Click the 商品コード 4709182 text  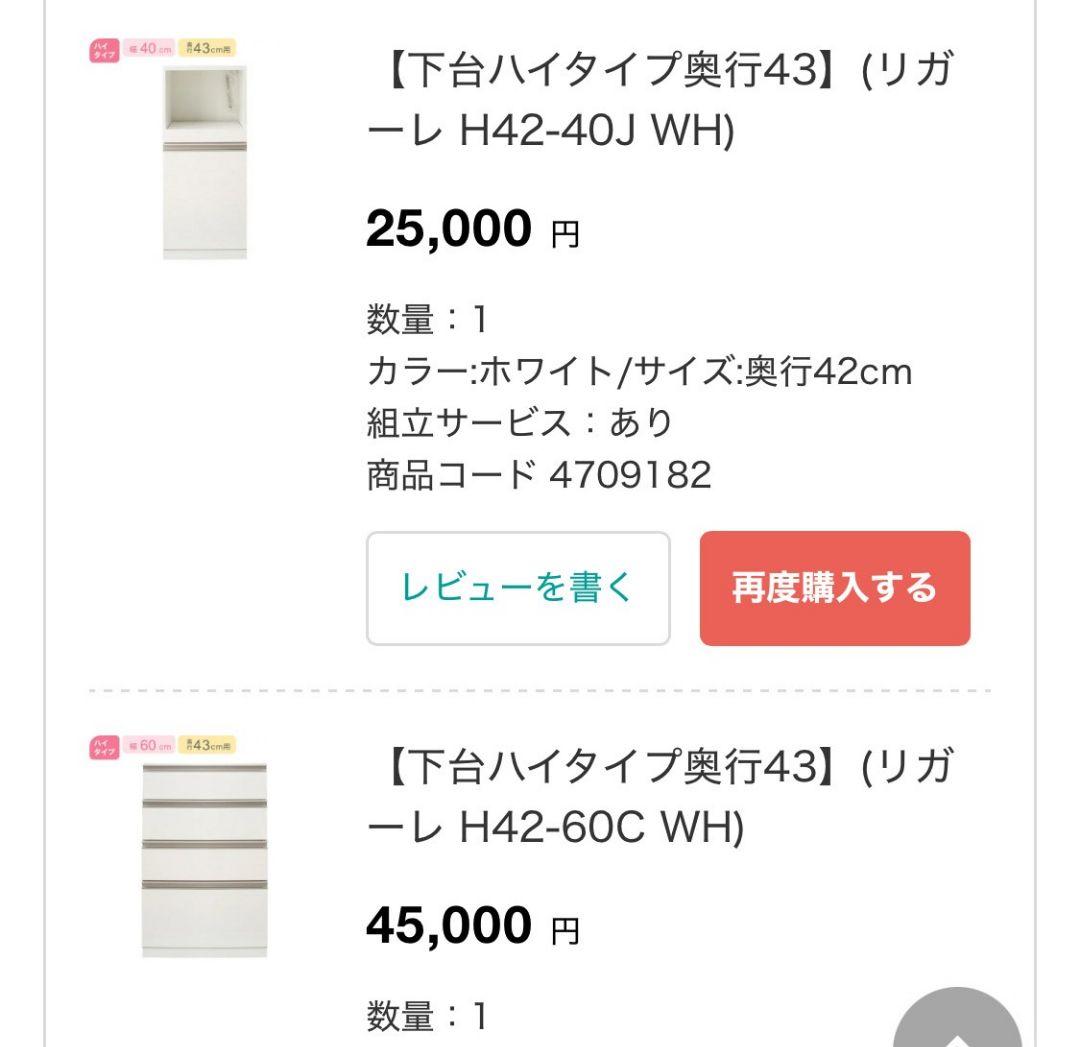[539, 475]
